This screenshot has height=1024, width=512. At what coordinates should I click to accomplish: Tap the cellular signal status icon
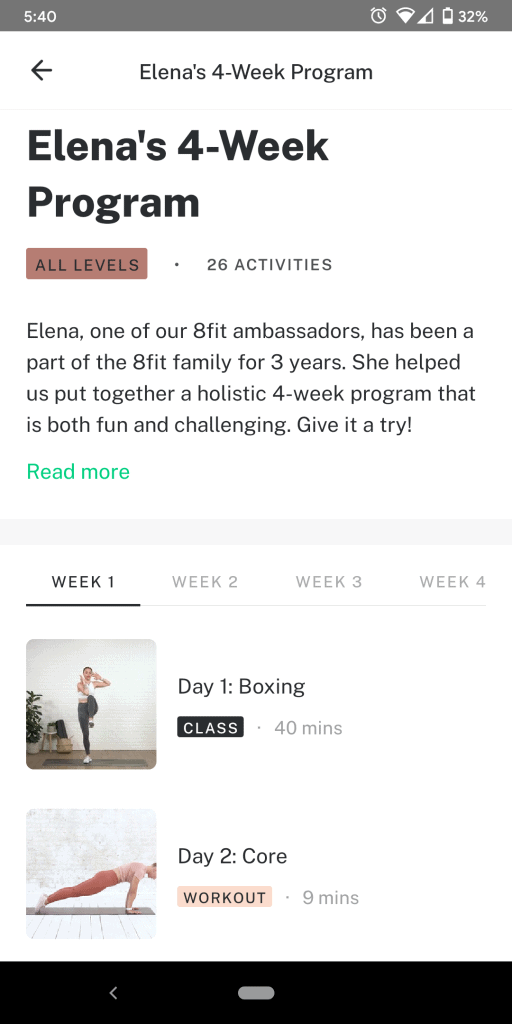[x=425, y=16]
